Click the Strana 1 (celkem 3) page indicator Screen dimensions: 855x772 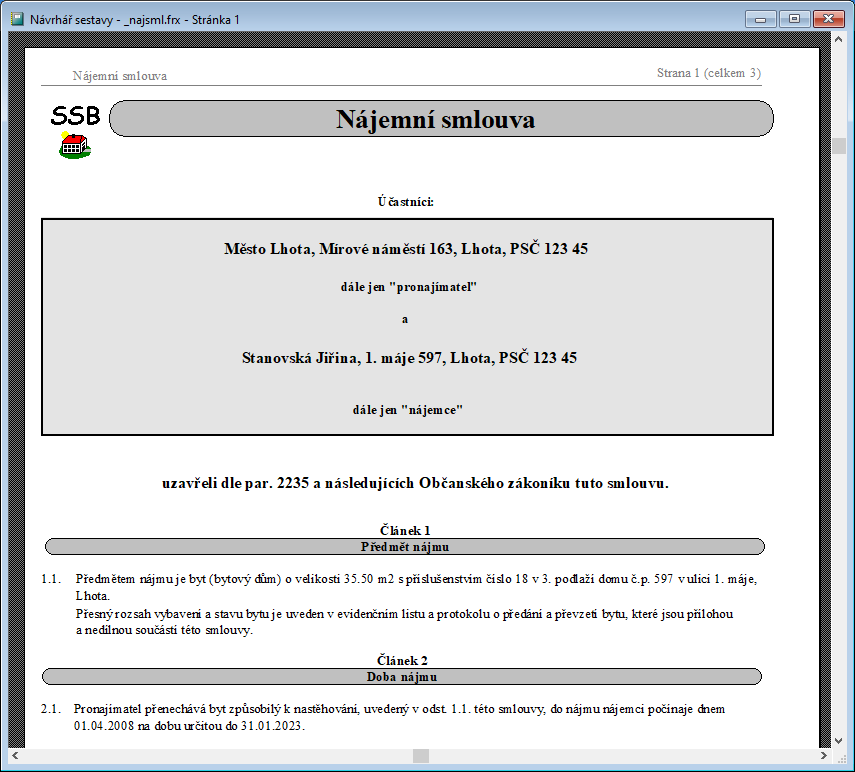[708, 73]
